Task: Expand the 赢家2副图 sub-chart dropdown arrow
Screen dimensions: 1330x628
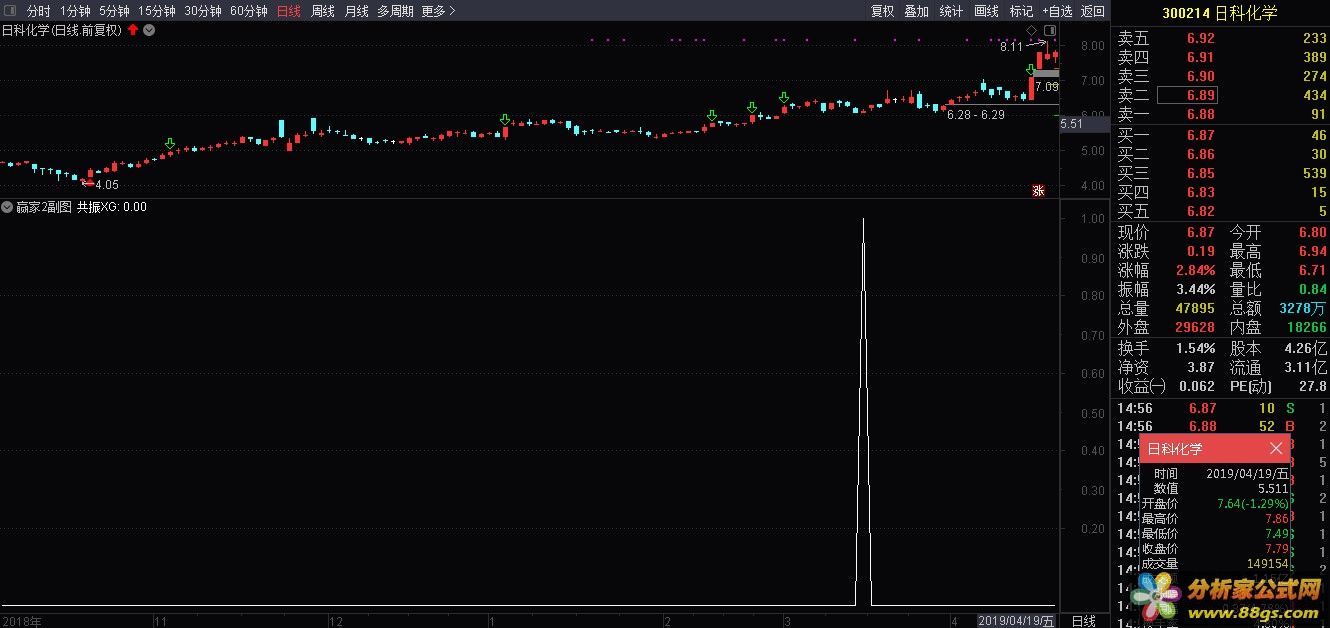Action: [7, 207]
